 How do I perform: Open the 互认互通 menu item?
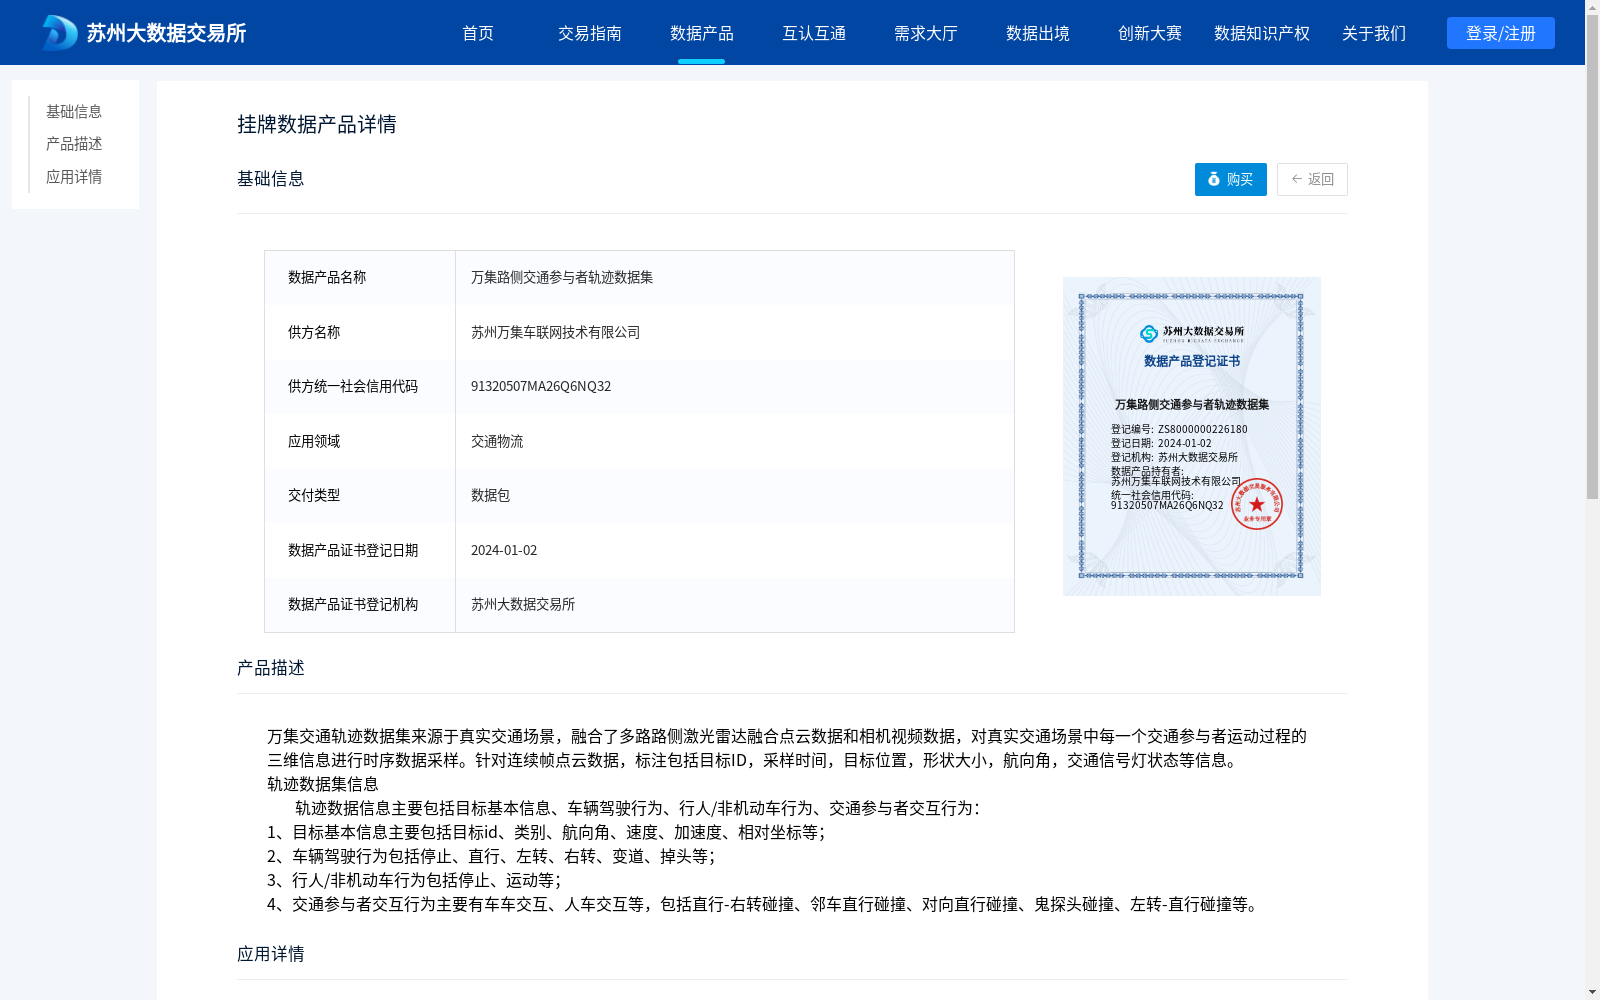pyautogui.click(x=814, y=33)
